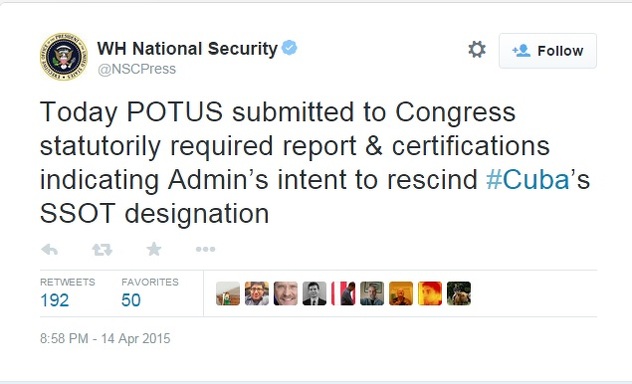This screenshot has height=384, width=632.
Task: Follow WH National Security account
Action: point(548,51)
